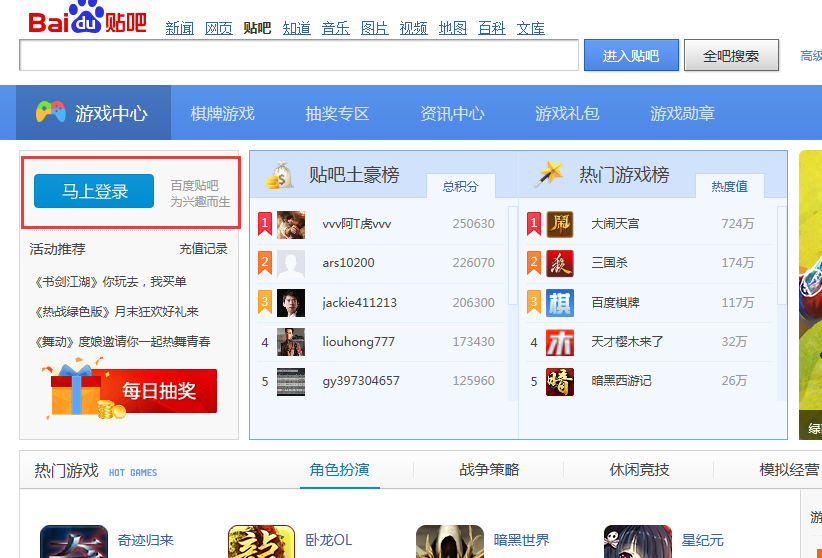This screenshot has height=558, width=822.
Task: Open gy397304657 user avatar
Action: click(x=291, y=381)
